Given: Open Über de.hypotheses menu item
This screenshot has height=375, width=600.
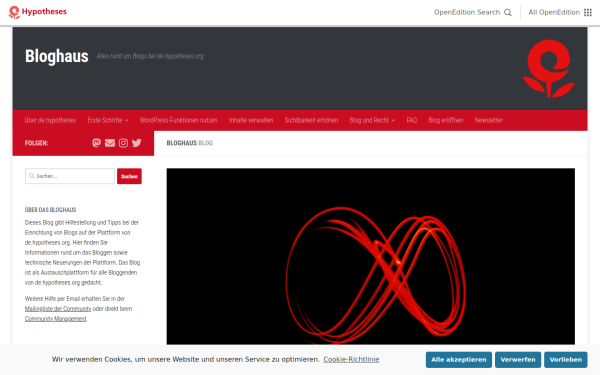Looking at the screenshot, I should 50,120.
